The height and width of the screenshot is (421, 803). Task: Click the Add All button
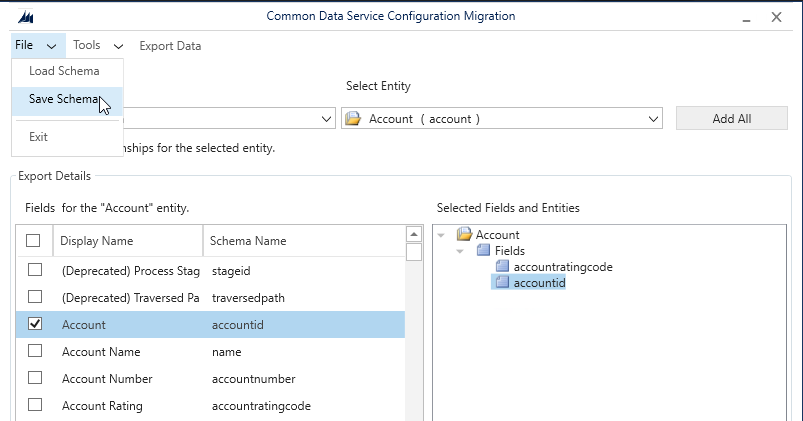point(731,118)
